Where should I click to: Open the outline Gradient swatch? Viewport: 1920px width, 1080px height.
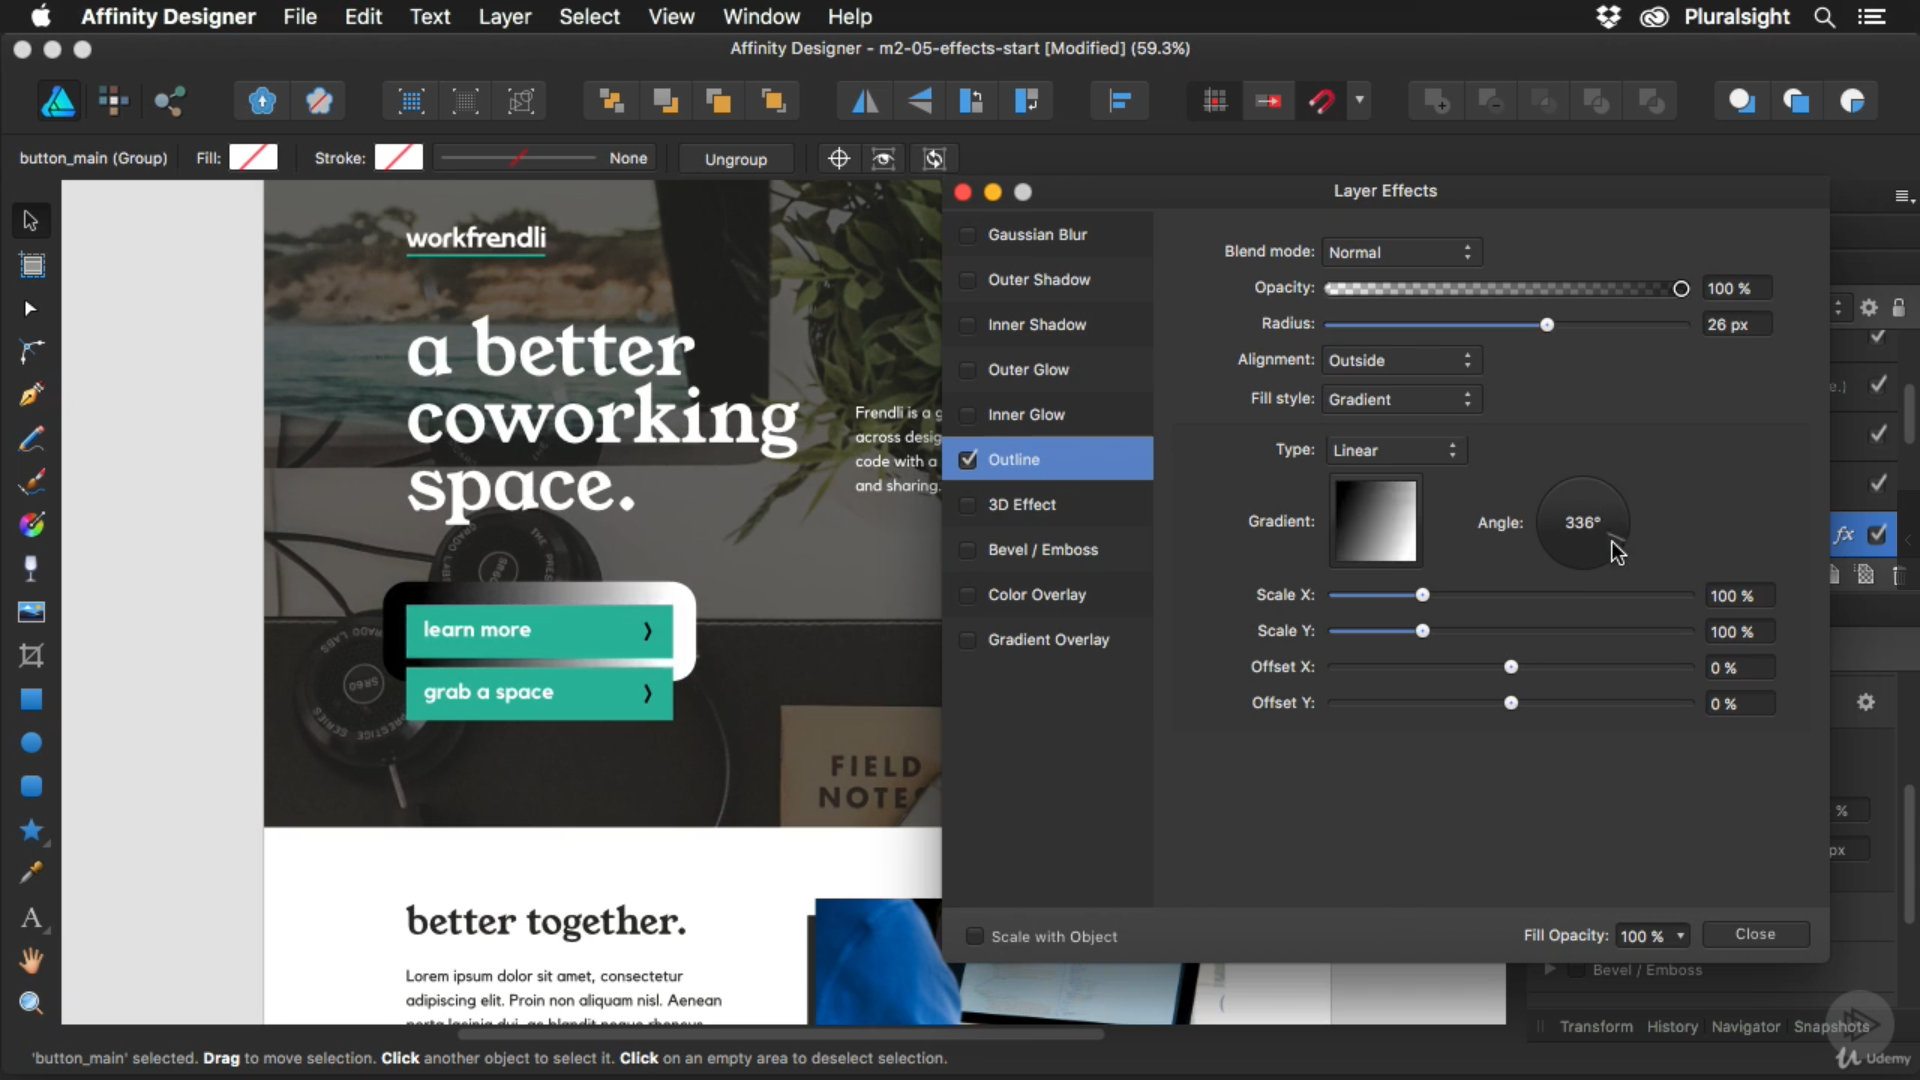tap(1376, 521)
